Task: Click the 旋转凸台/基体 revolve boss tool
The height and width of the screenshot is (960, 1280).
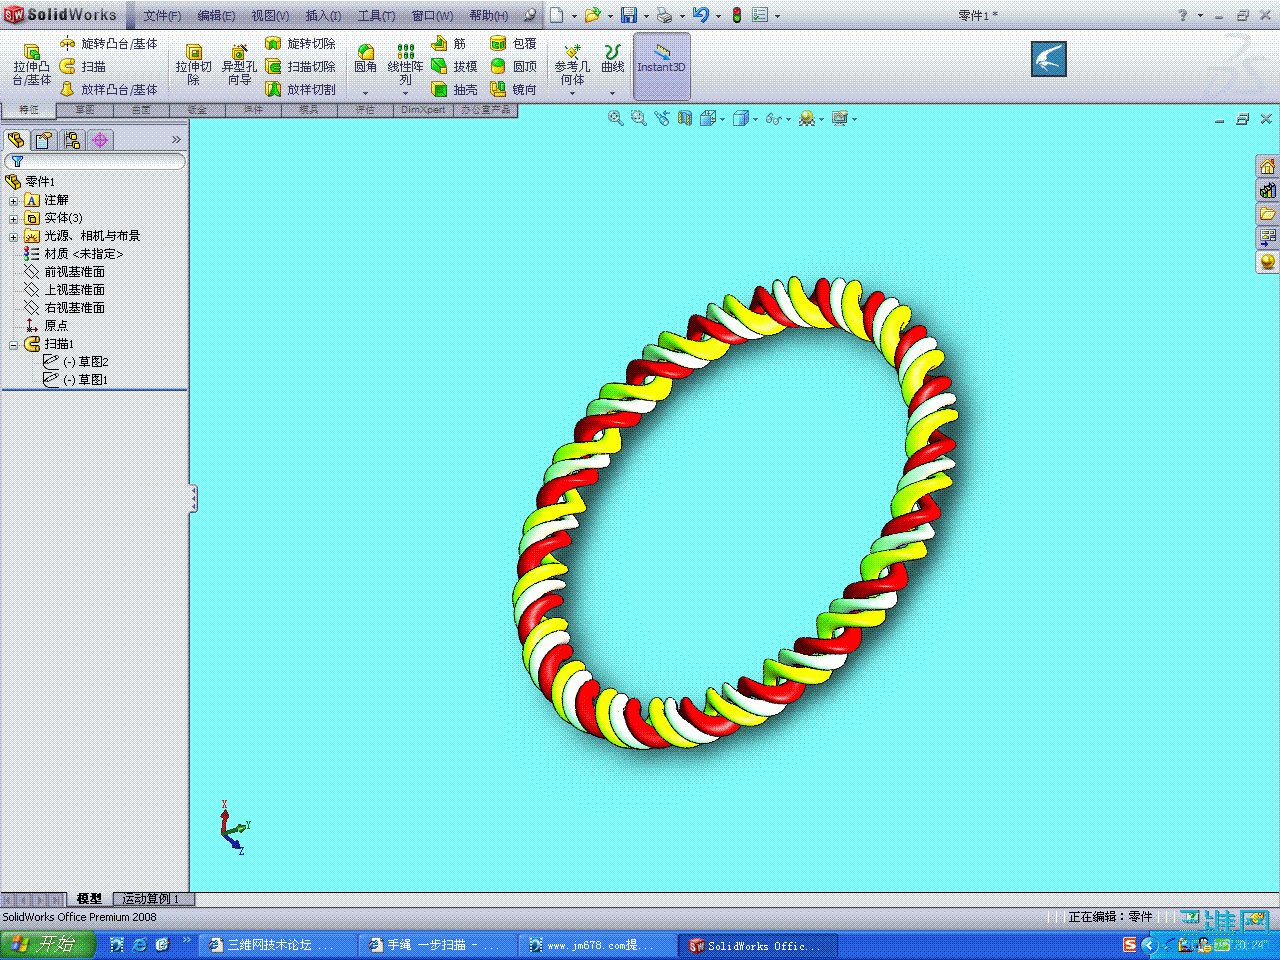Action: pyautogui.click(x=108, y=43)
